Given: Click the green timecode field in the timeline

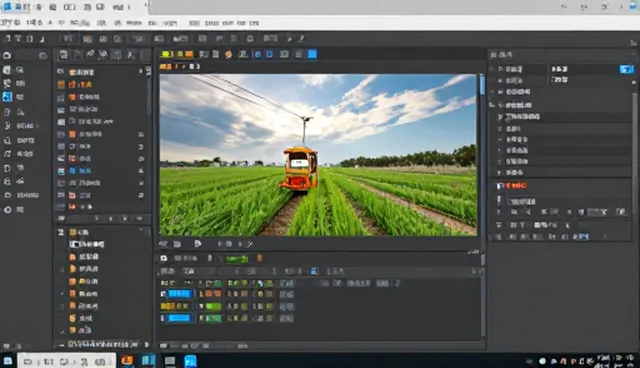Looking at the screenshot, I should click(237, 259).
